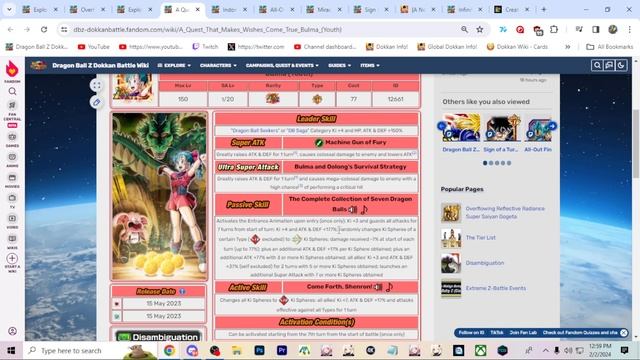Expand the Characters menu
640x360 pixels.
pyautogui.click(x=218, y=65)
